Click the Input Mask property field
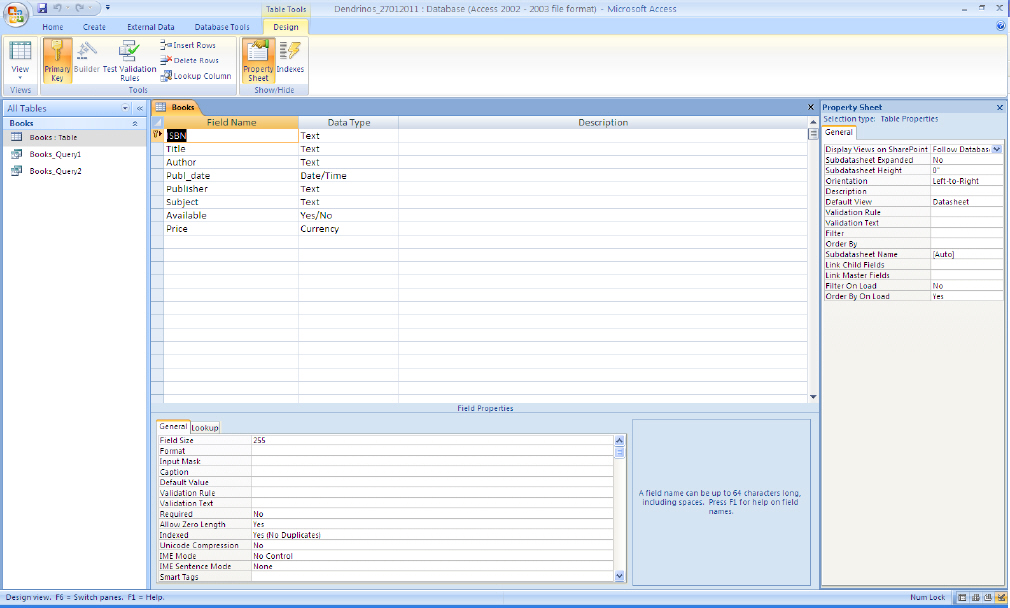 pos(432,461)
